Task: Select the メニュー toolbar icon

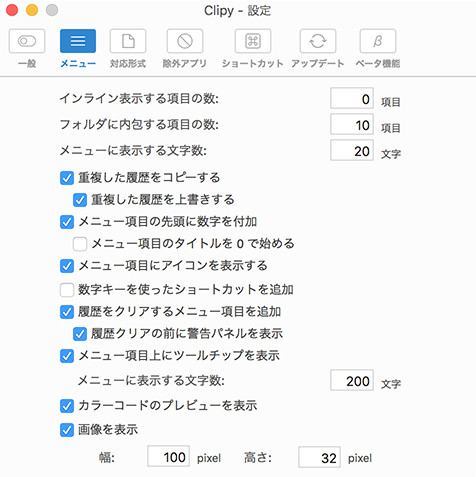Action: [x=78, y=41]
